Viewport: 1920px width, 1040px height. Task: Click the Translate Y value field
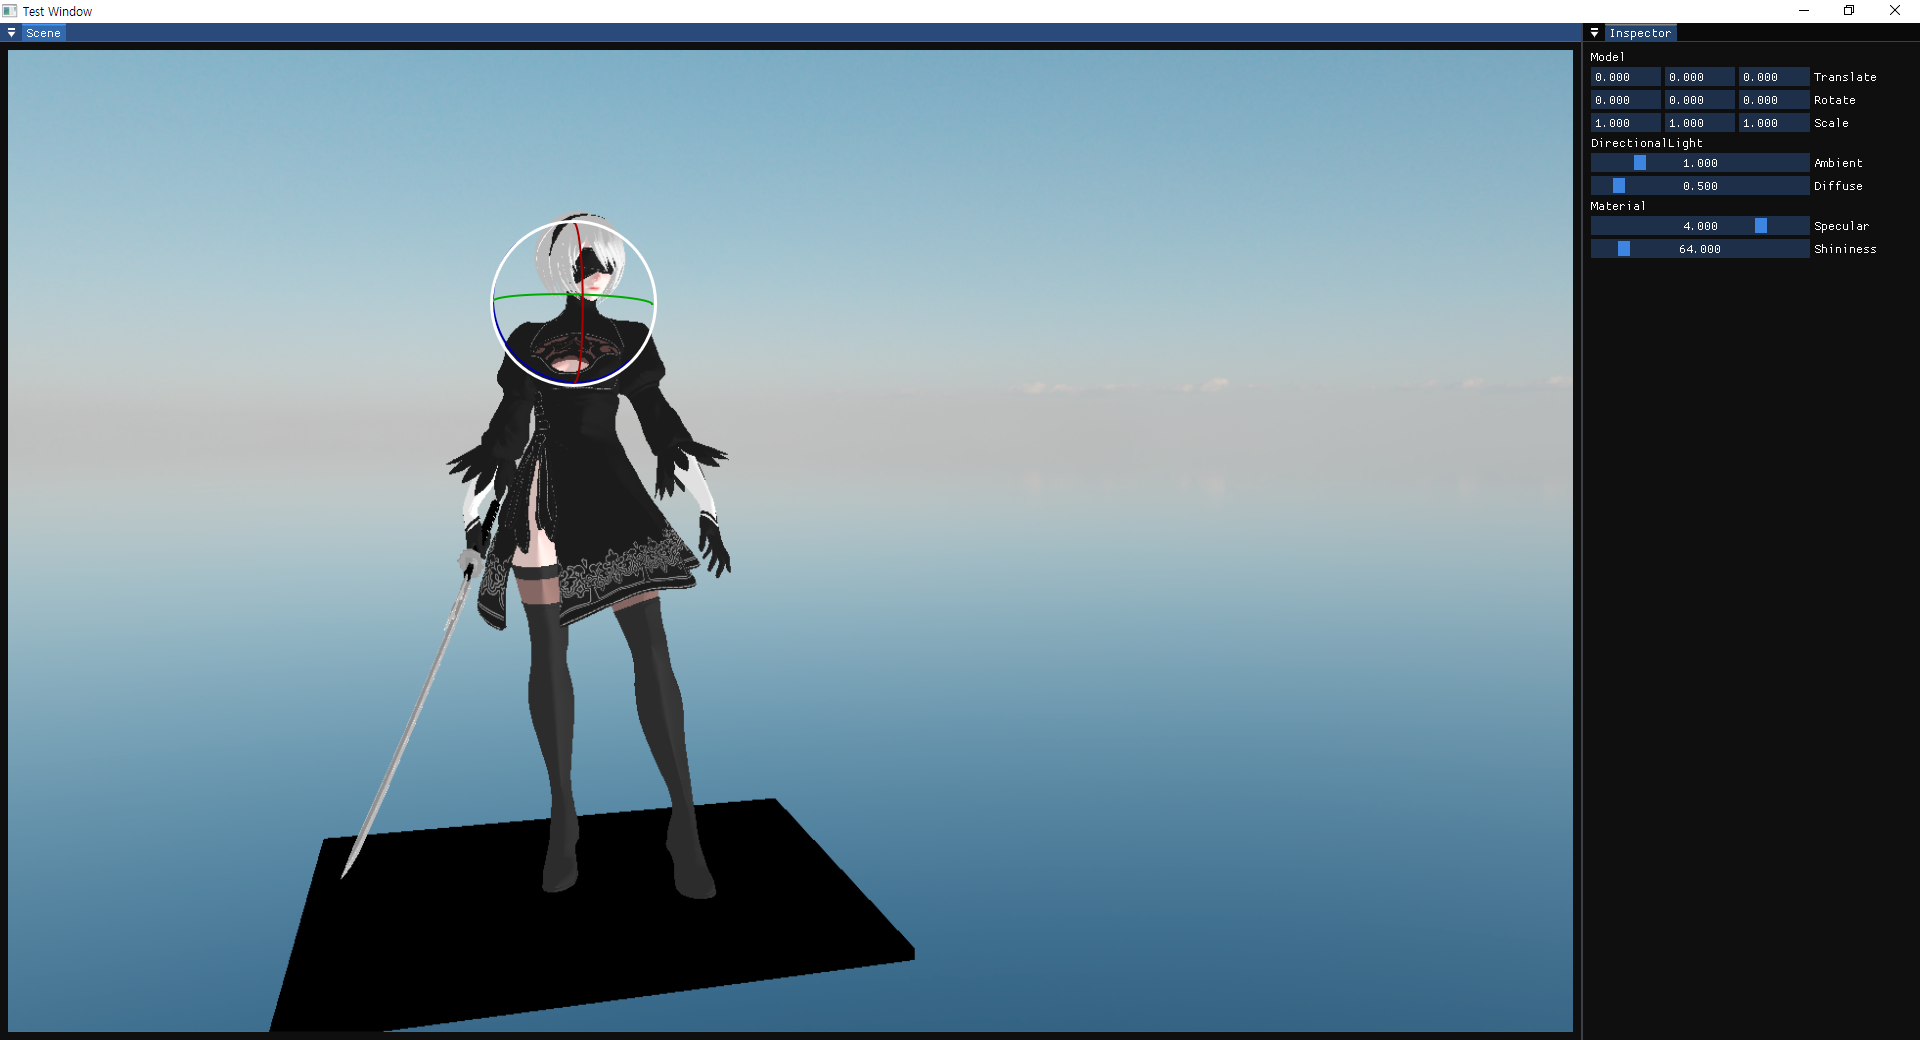pyautogui.click(x=1700, y=77)
